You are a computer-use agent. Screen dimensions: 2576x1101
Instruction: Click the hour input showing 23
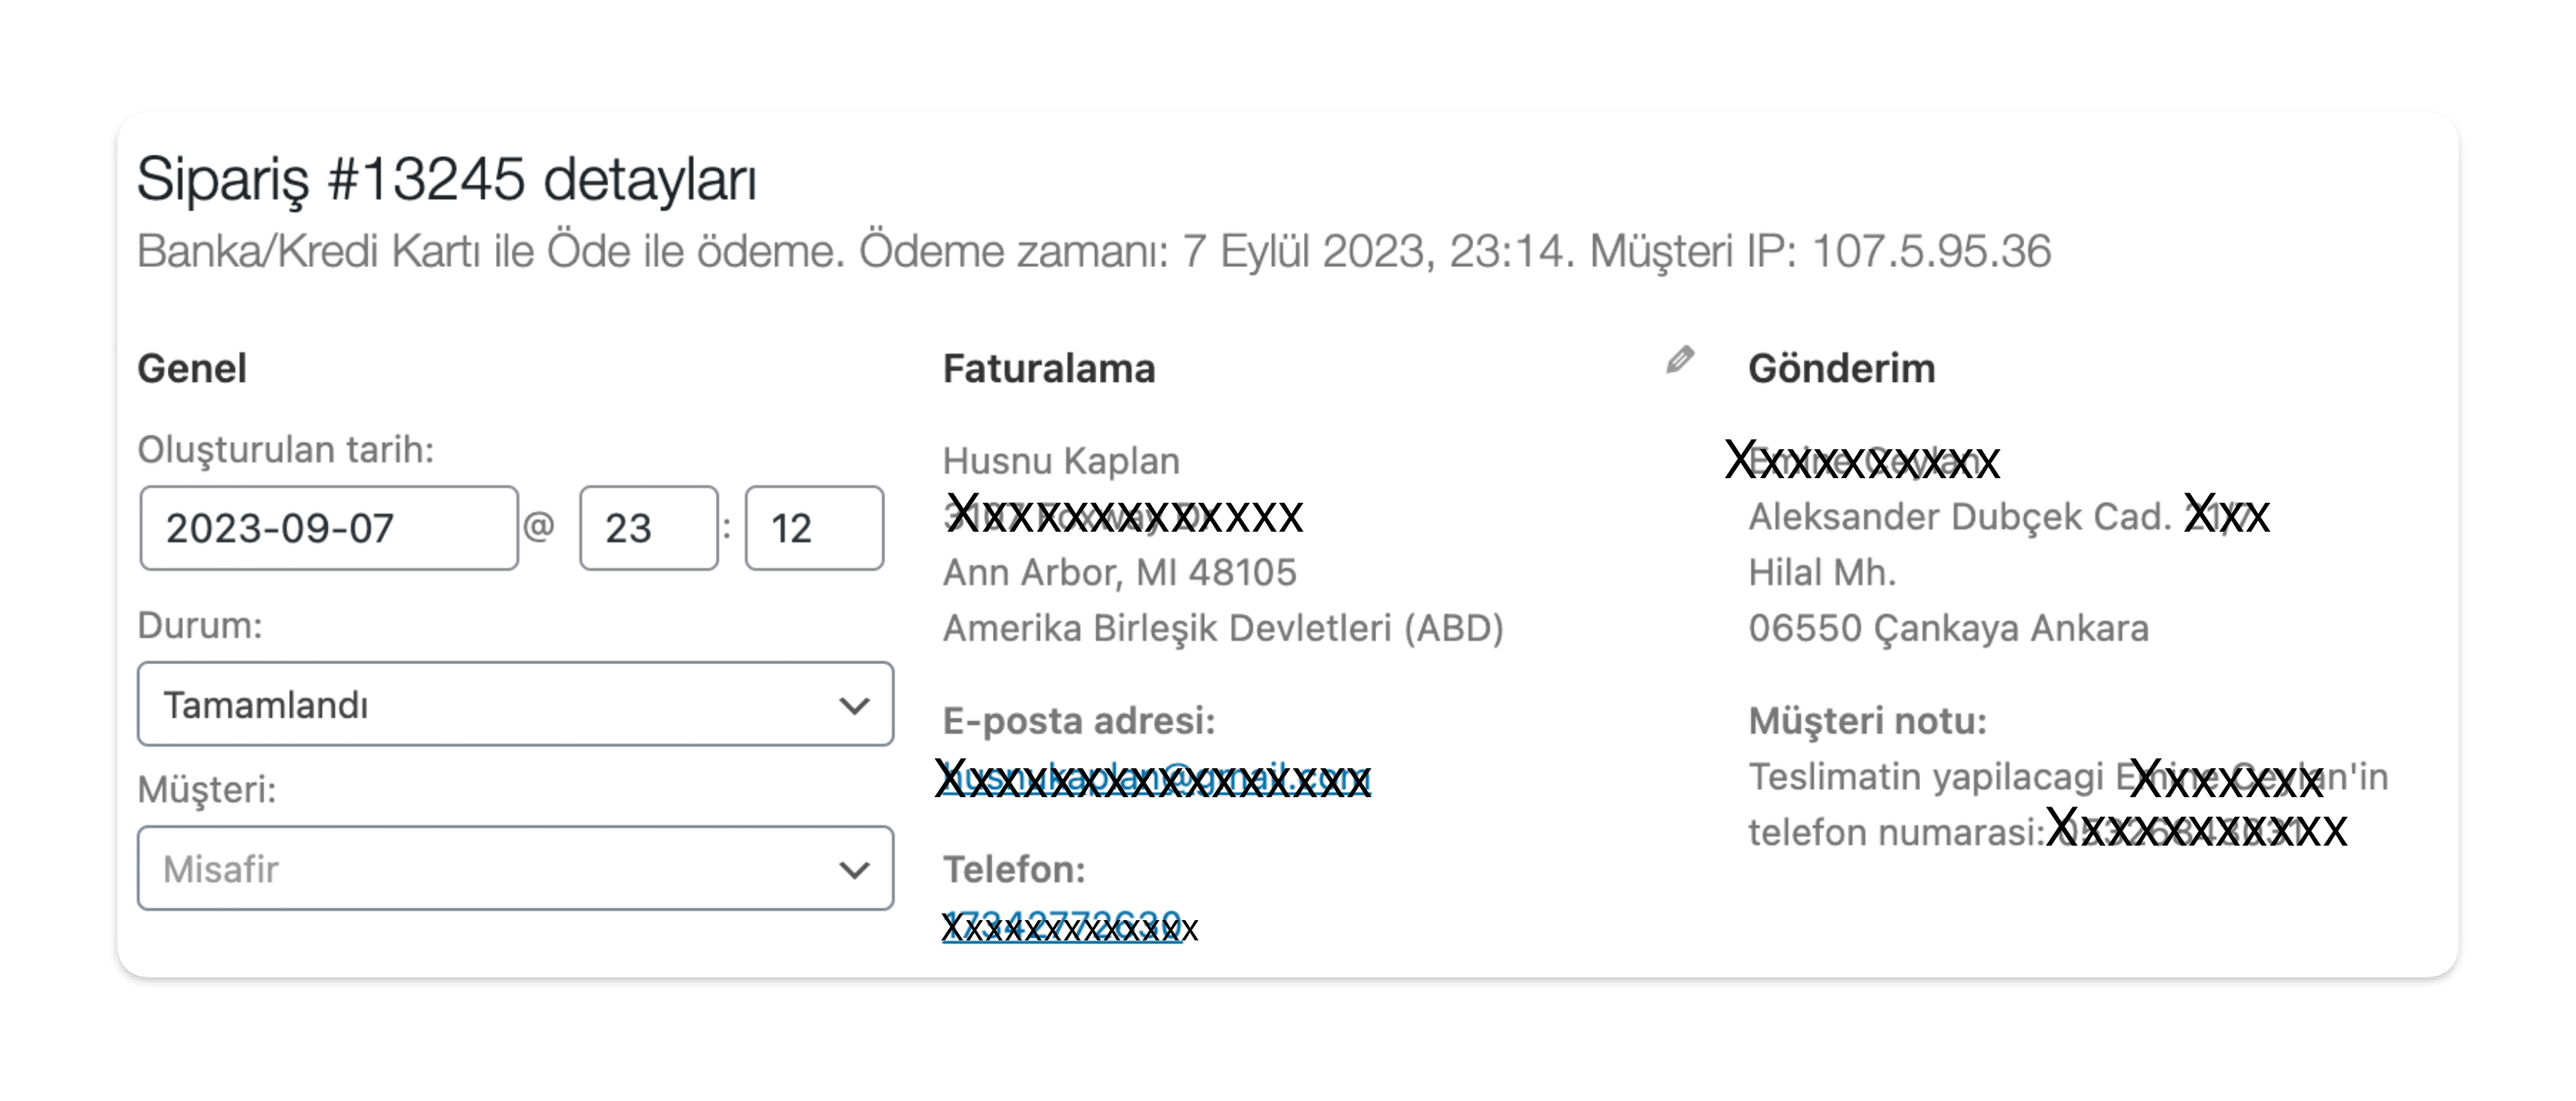point(649,528)
